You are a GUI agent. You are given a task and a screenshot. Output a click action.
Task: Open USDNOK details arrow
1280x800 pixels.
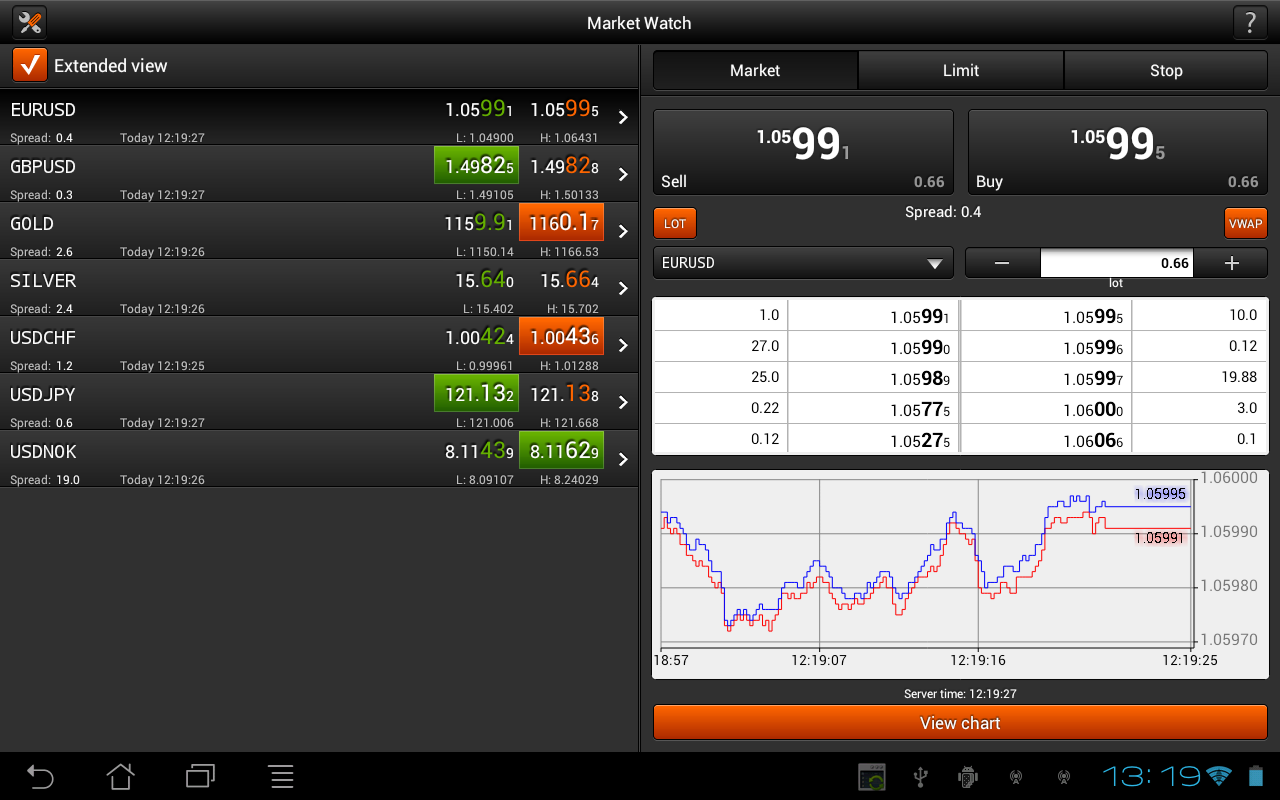[x=623, y=459]
